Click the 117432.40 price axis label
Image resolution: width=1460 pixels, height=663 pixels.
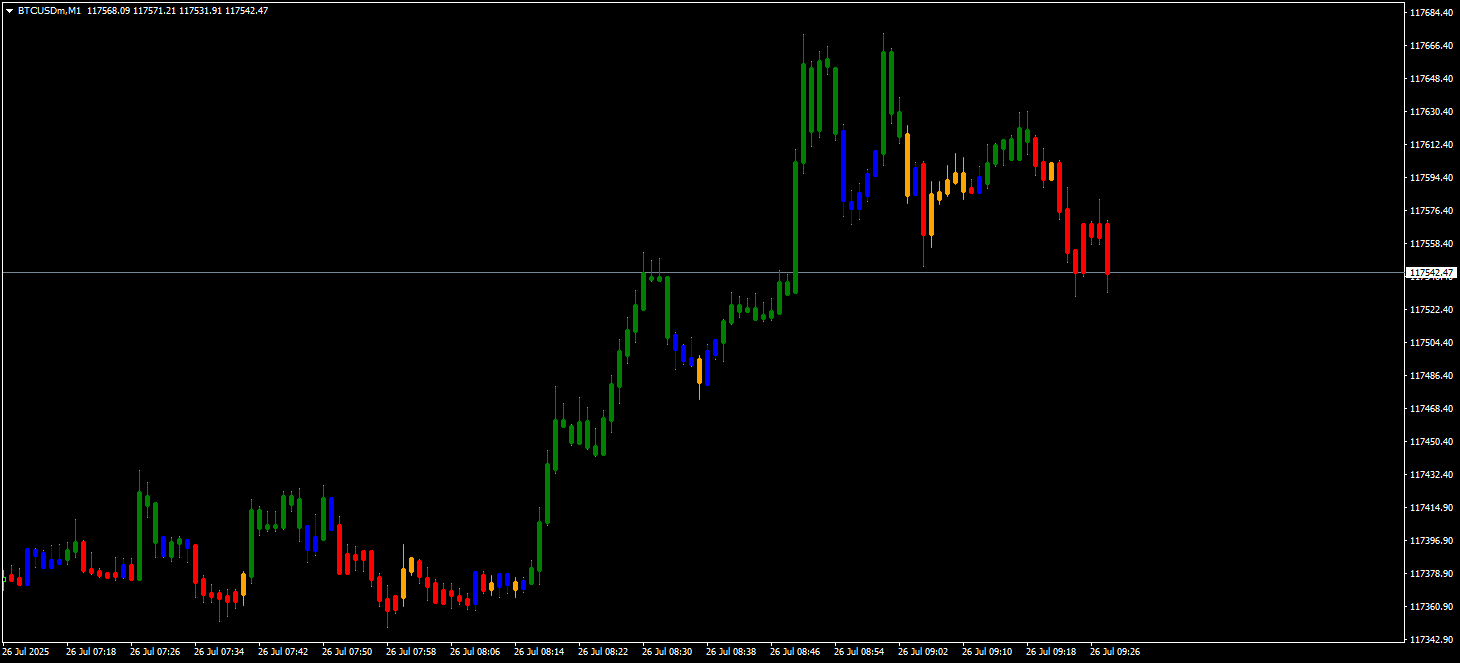1431,475
